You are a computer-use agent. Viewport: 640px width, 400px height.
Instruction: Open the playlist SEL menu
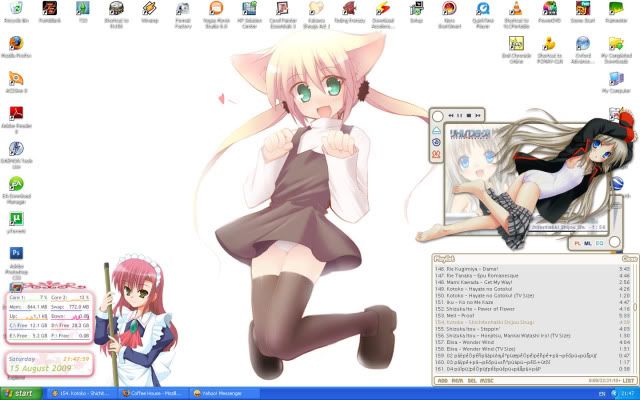coord(470,382)
